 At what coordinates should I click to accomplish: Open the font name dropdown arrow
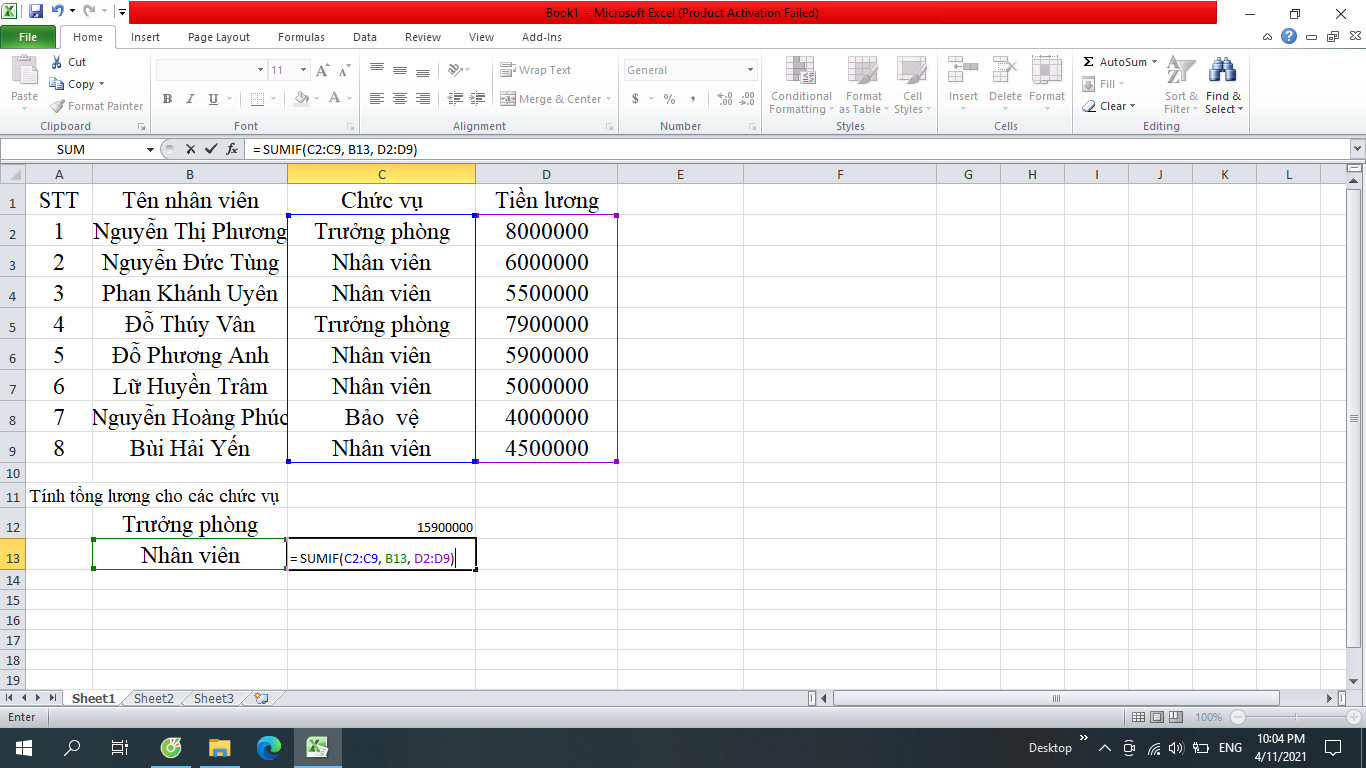click(x=260, y=70)
